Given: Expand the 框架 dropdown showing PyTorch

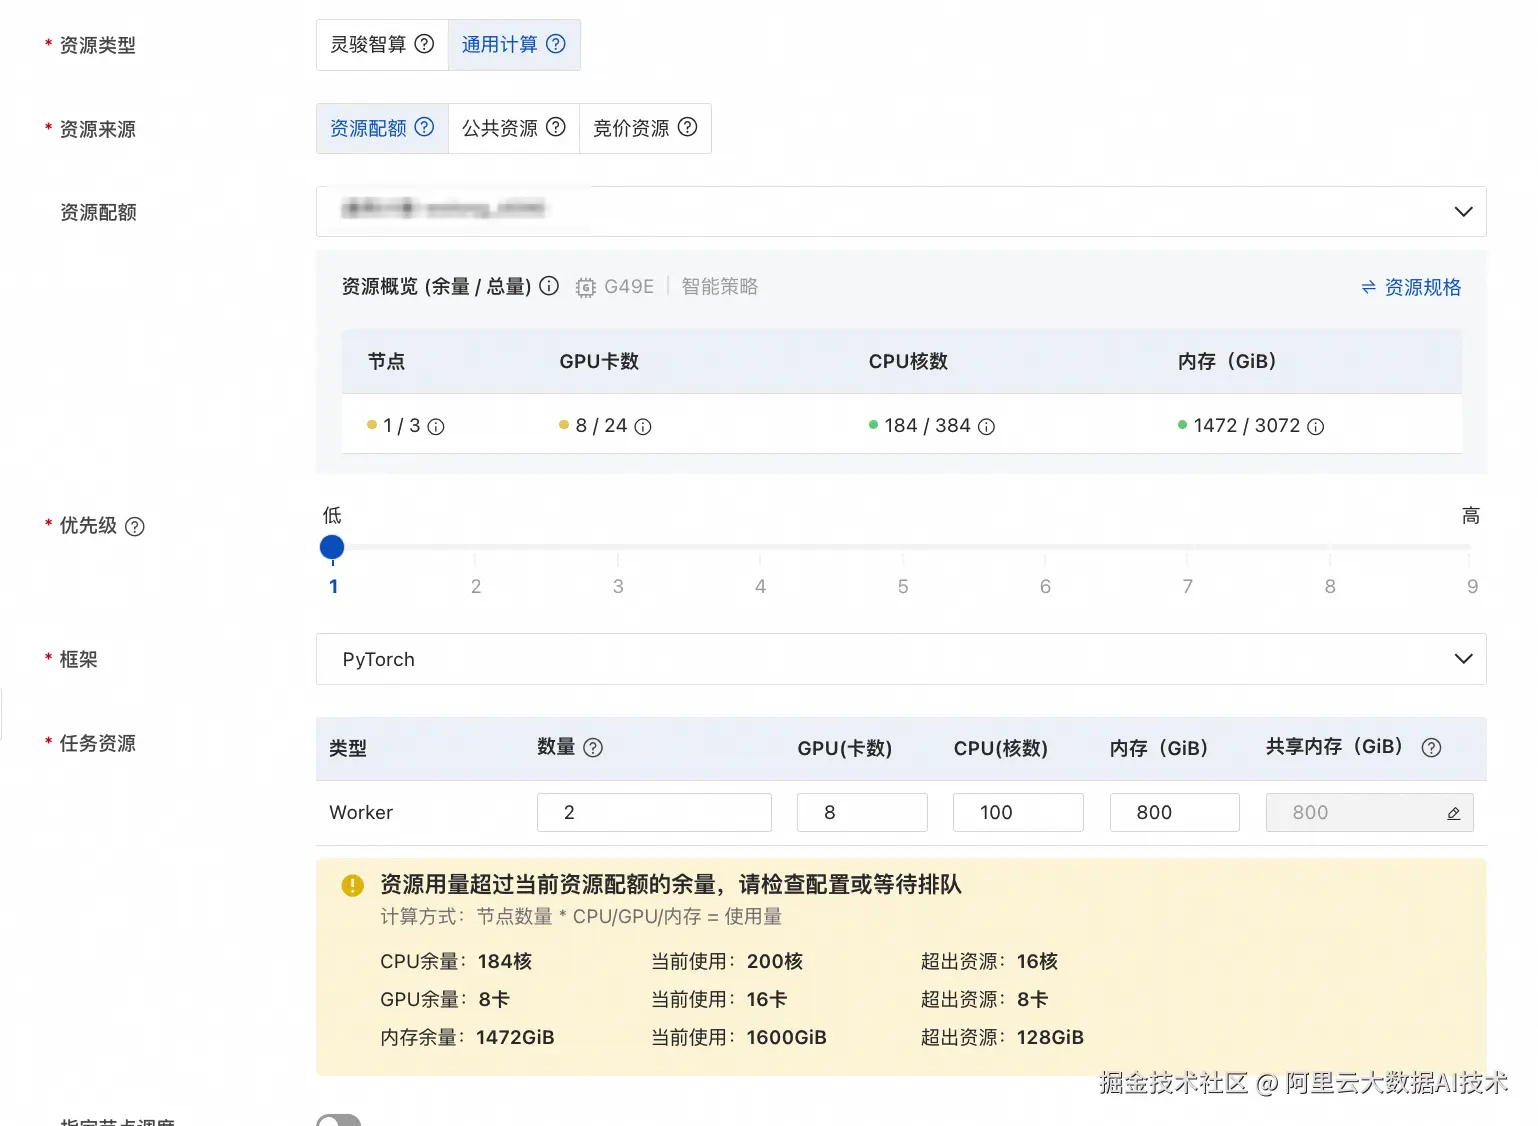Looking at the screenshot, I should 1463,659.
